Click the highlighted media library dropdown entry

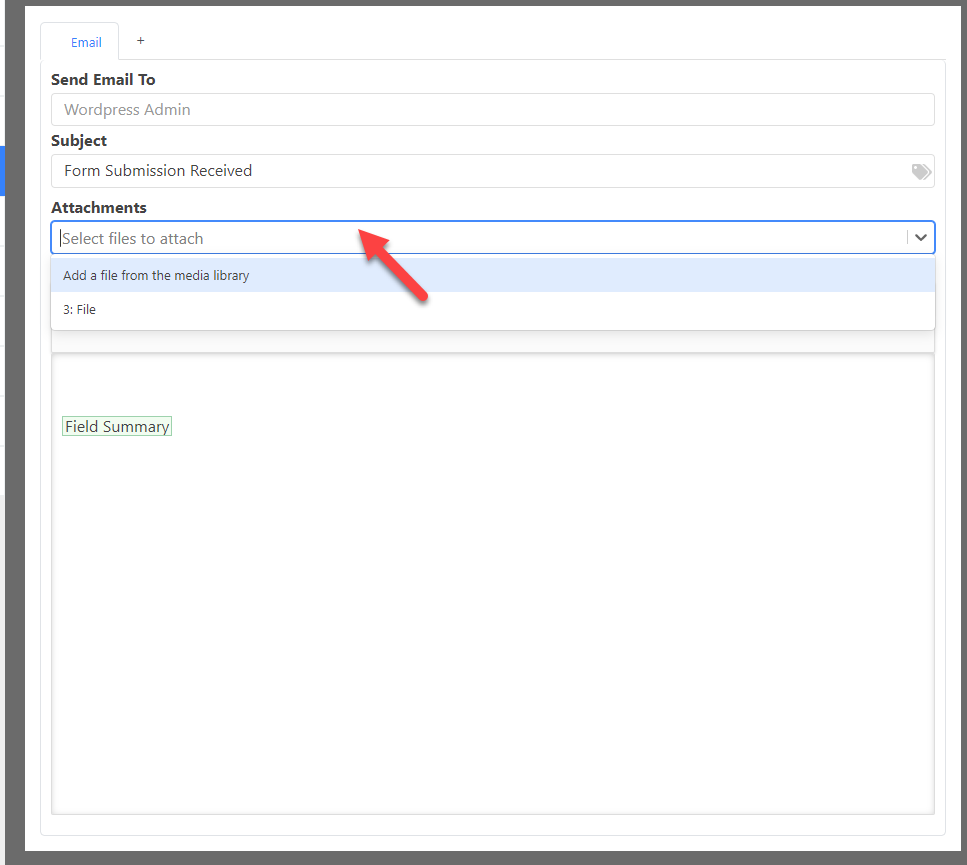click(155, 275)
